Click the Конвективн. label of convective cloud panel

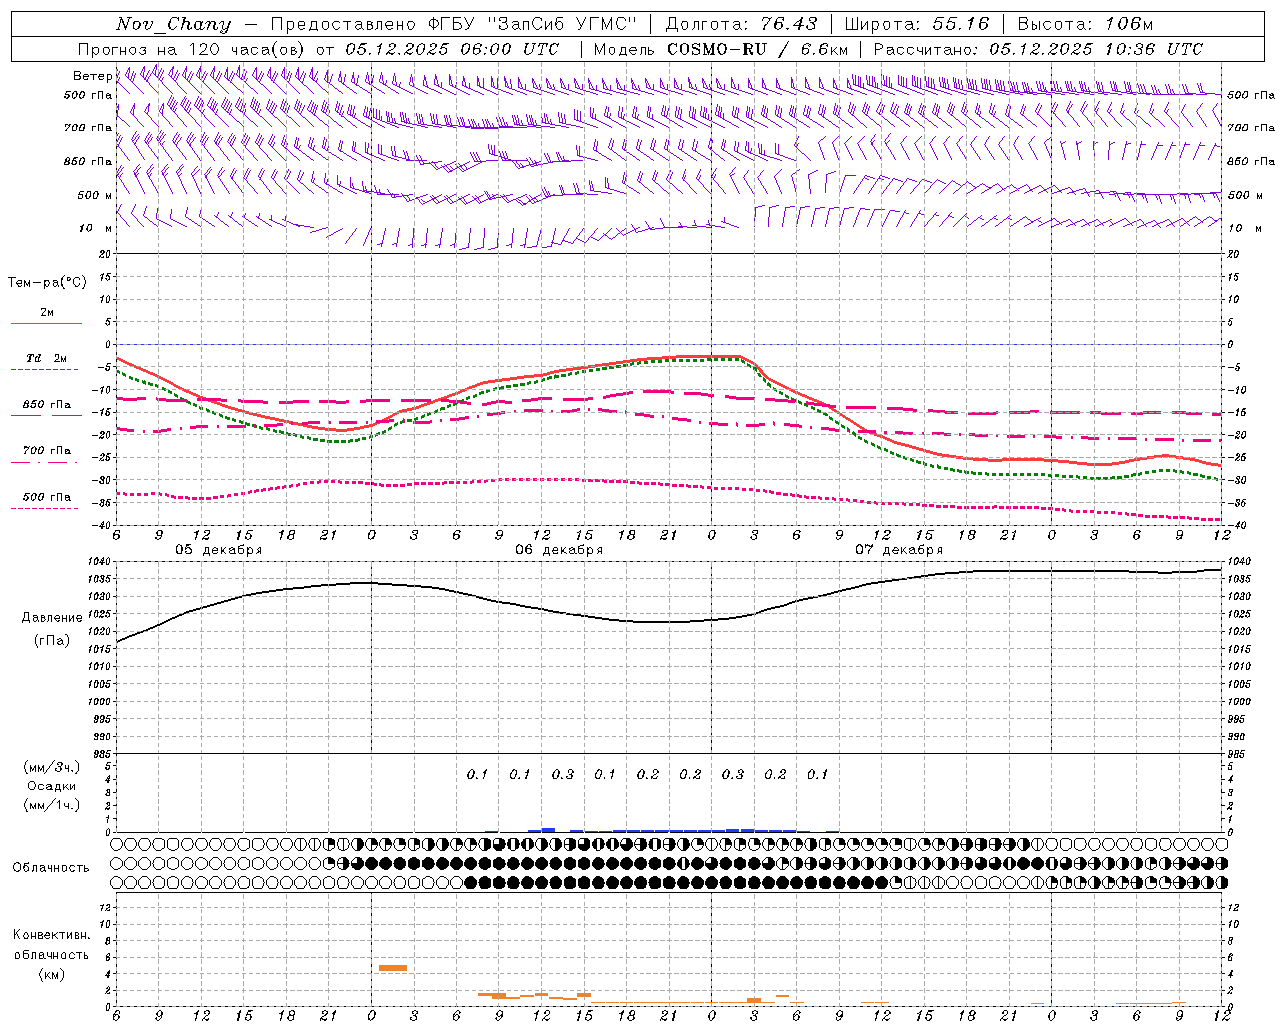coord(51,935)
